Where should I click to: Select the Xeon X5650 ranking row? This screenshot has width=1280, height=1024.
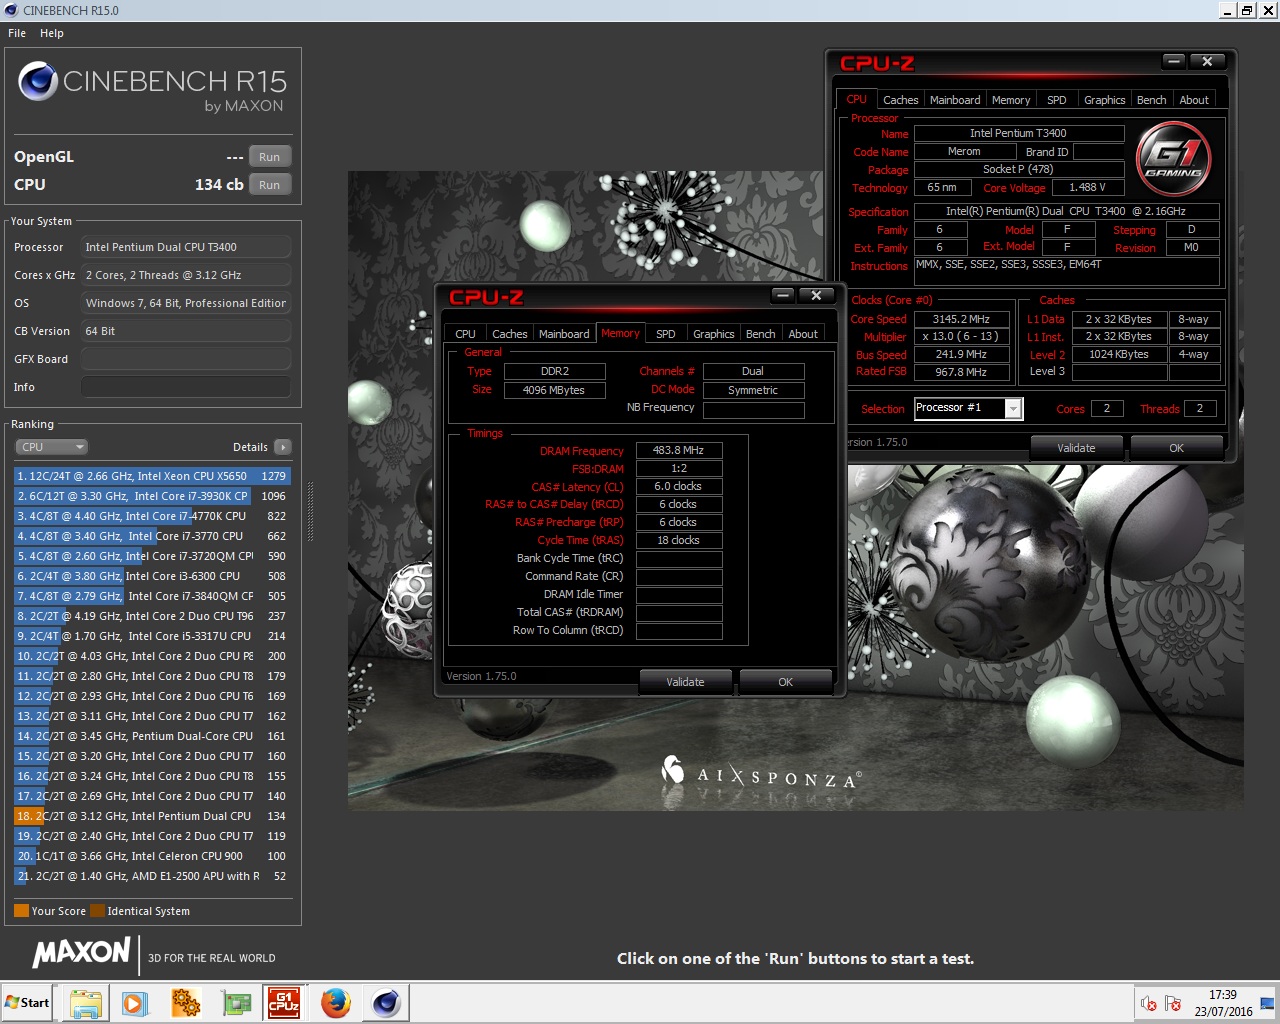152,476
